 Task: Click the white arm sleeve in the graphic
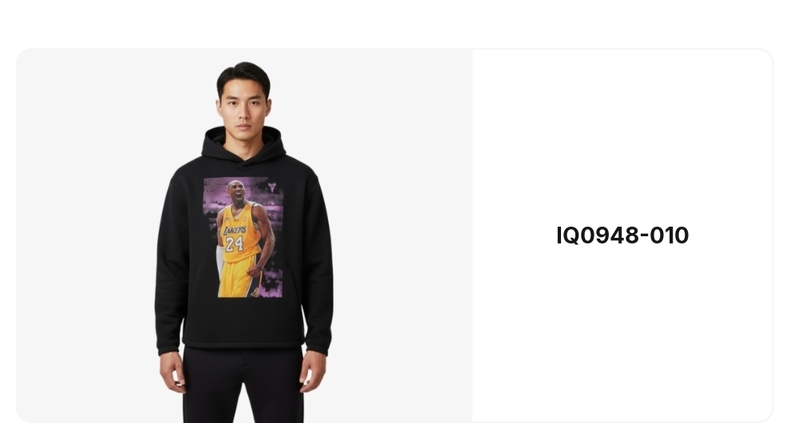click(x=220, y=261)
